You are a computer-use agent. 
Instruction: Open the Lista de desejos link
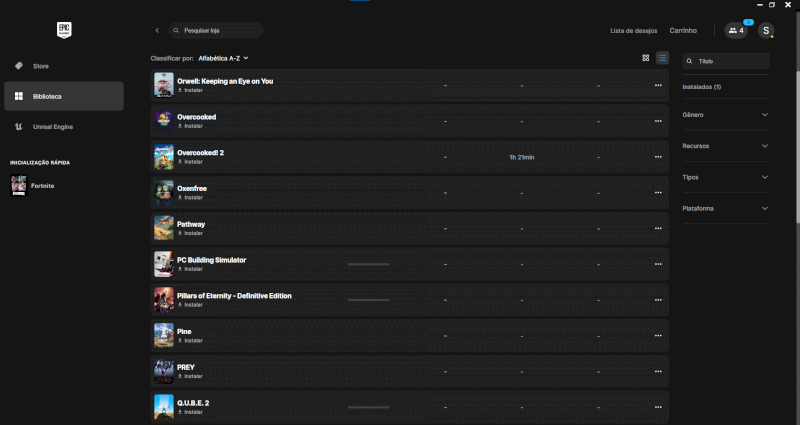tap(634, 31)
